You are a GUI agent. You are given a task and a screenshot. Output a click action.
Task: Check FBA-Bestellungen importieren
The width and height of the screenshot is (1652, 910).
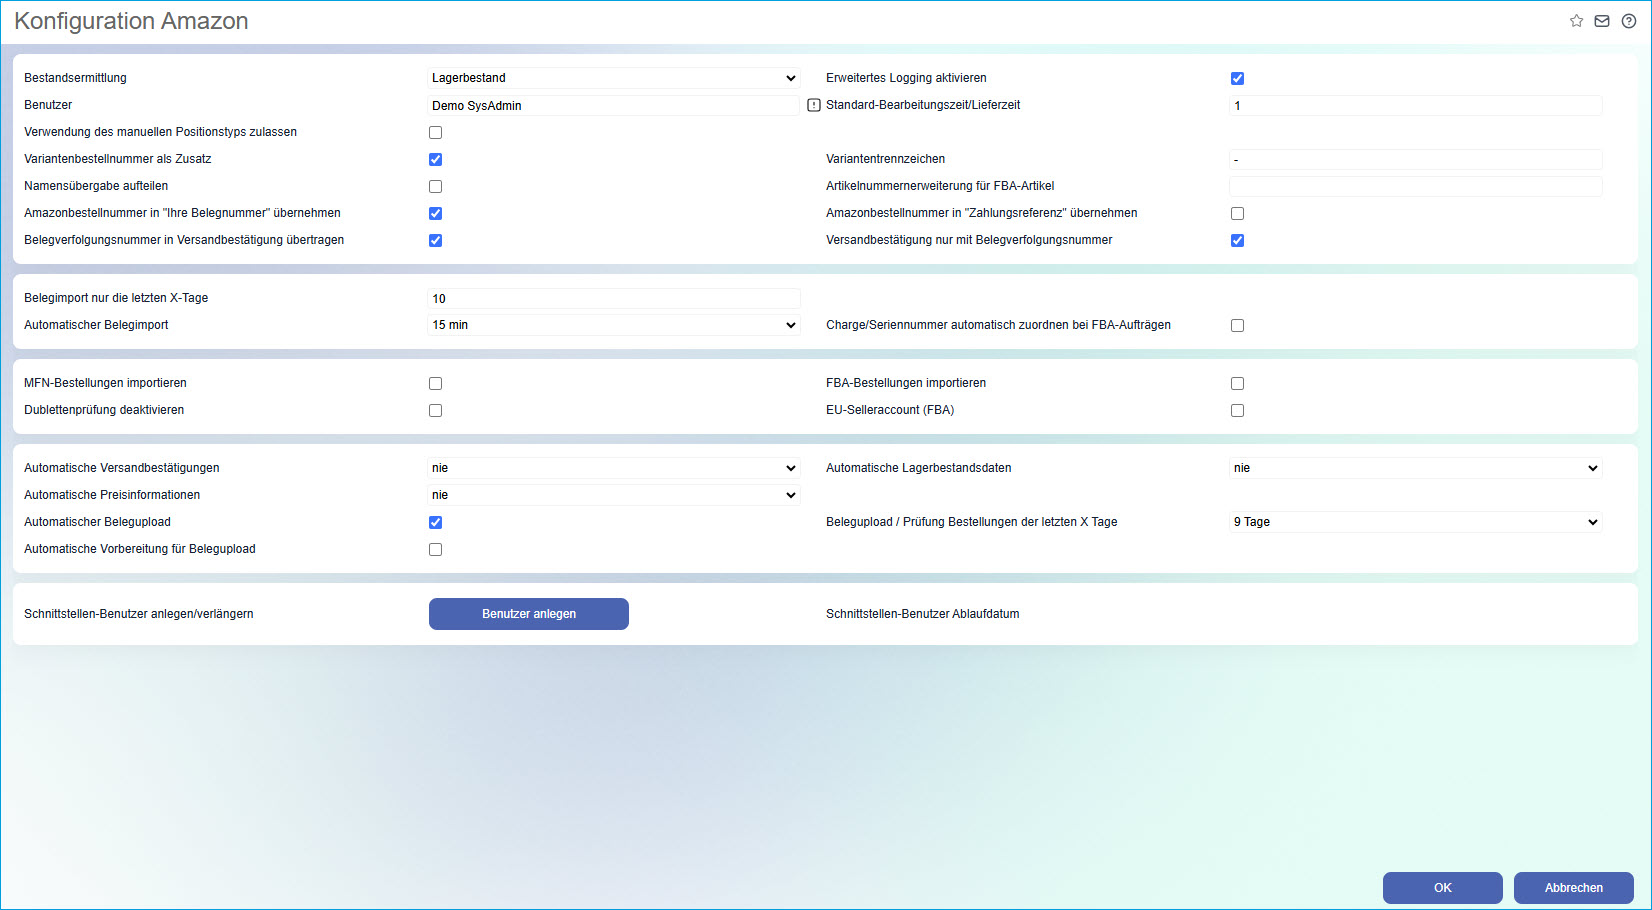coord(1237,383)
